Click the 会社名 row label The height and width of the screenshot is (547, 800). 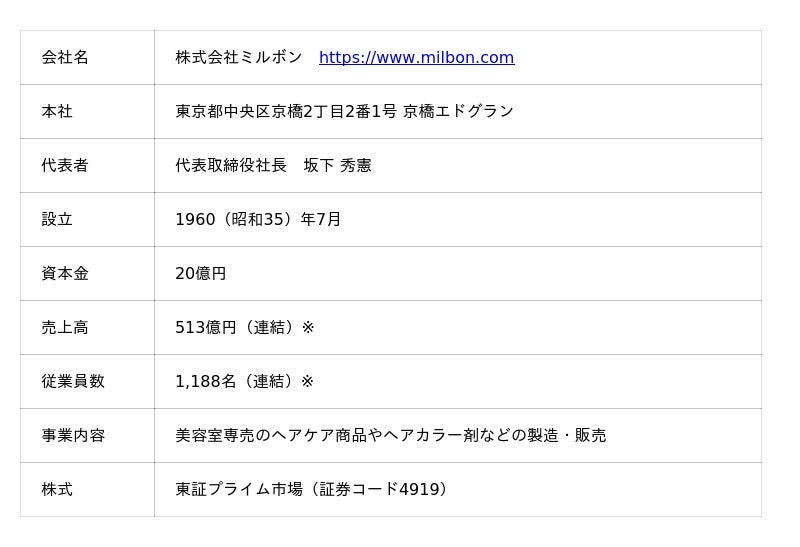click(x=65, y=58)
